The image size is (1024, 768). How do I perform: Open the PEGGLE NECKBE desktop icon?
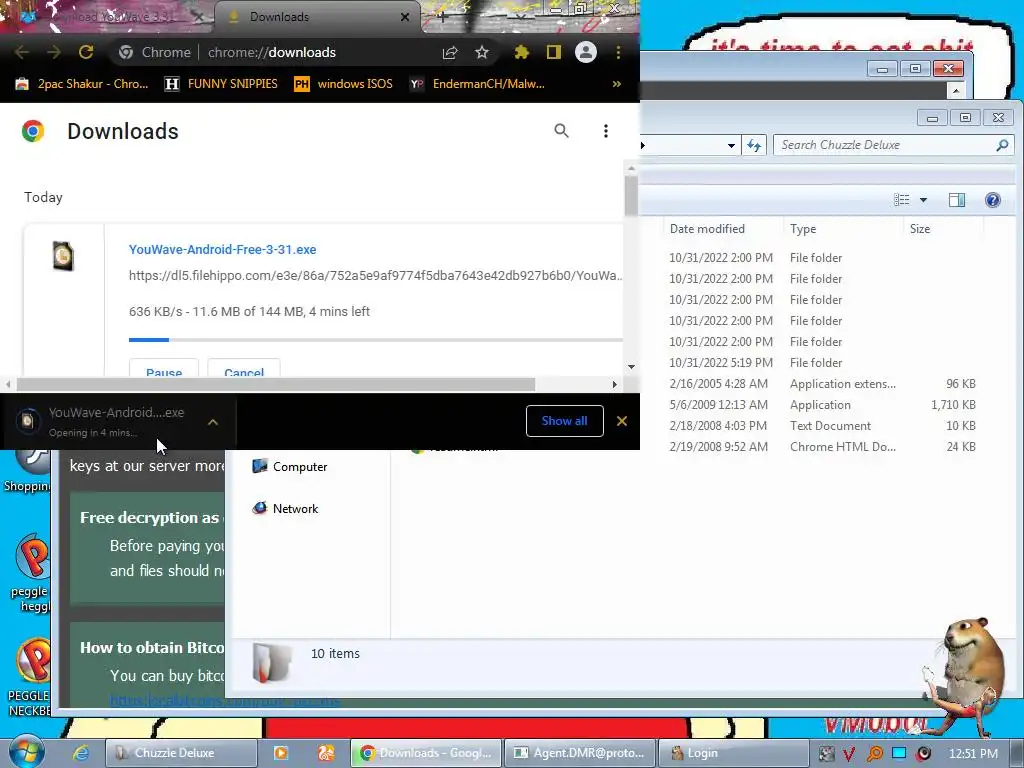29,678
